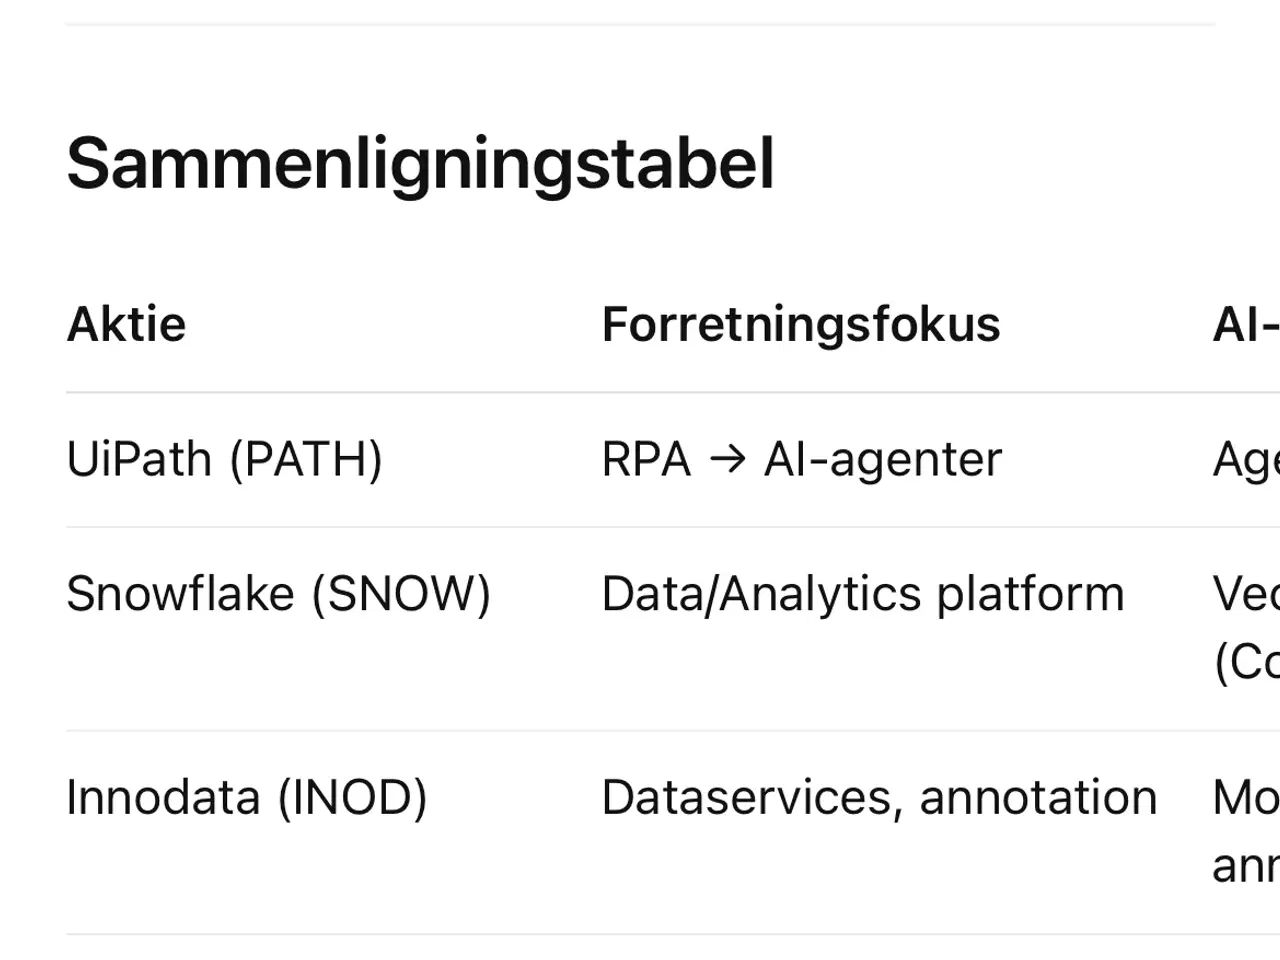Image resolution: width=1280 pixels, height=960 pixels.
Task: Click the cut-off (Co text in Snowflake row
Action: click(x=1246, y=662)
